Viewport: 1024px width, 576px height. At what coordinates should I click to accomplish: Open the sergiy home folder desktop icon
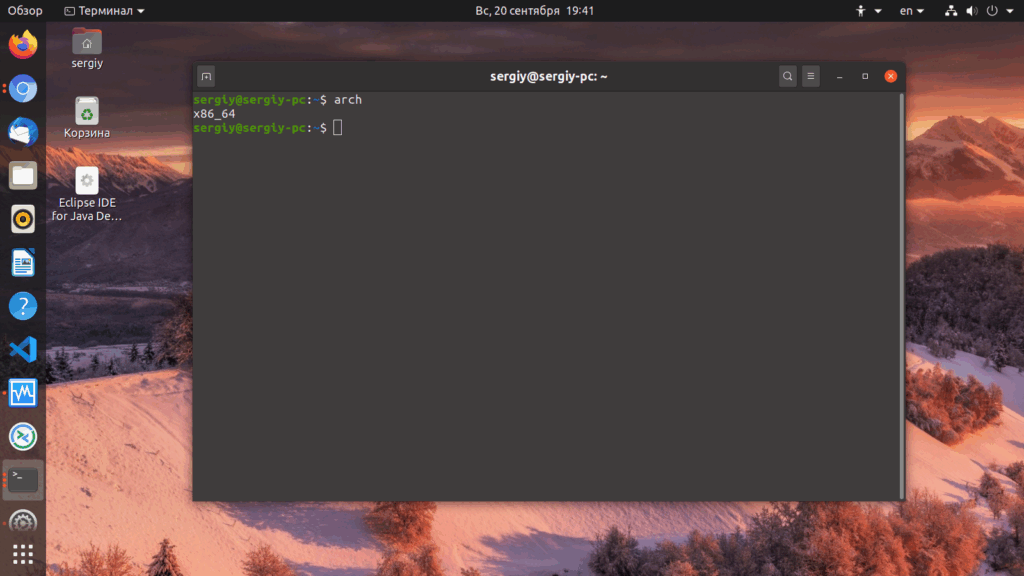pyautogui.click(x=87, y=48)
